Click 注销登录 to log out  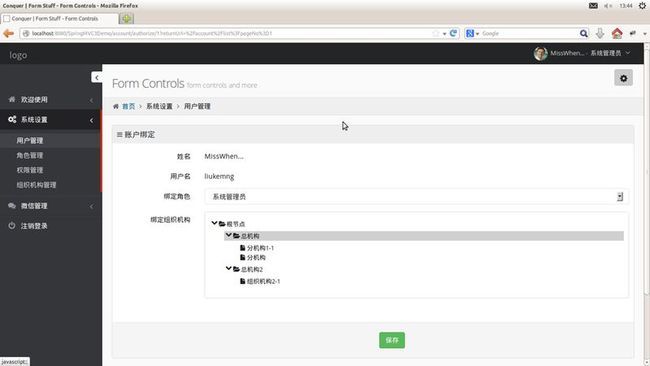pyautogui.click(x=34, y=226)
